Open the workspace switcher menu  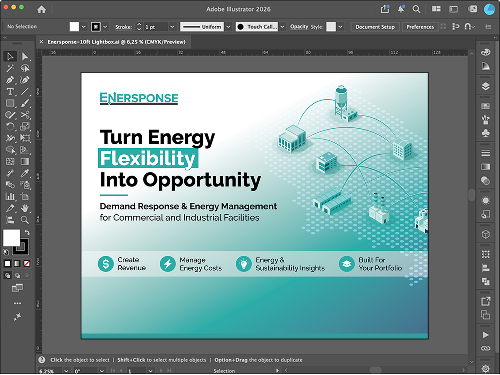pos(454,9)
